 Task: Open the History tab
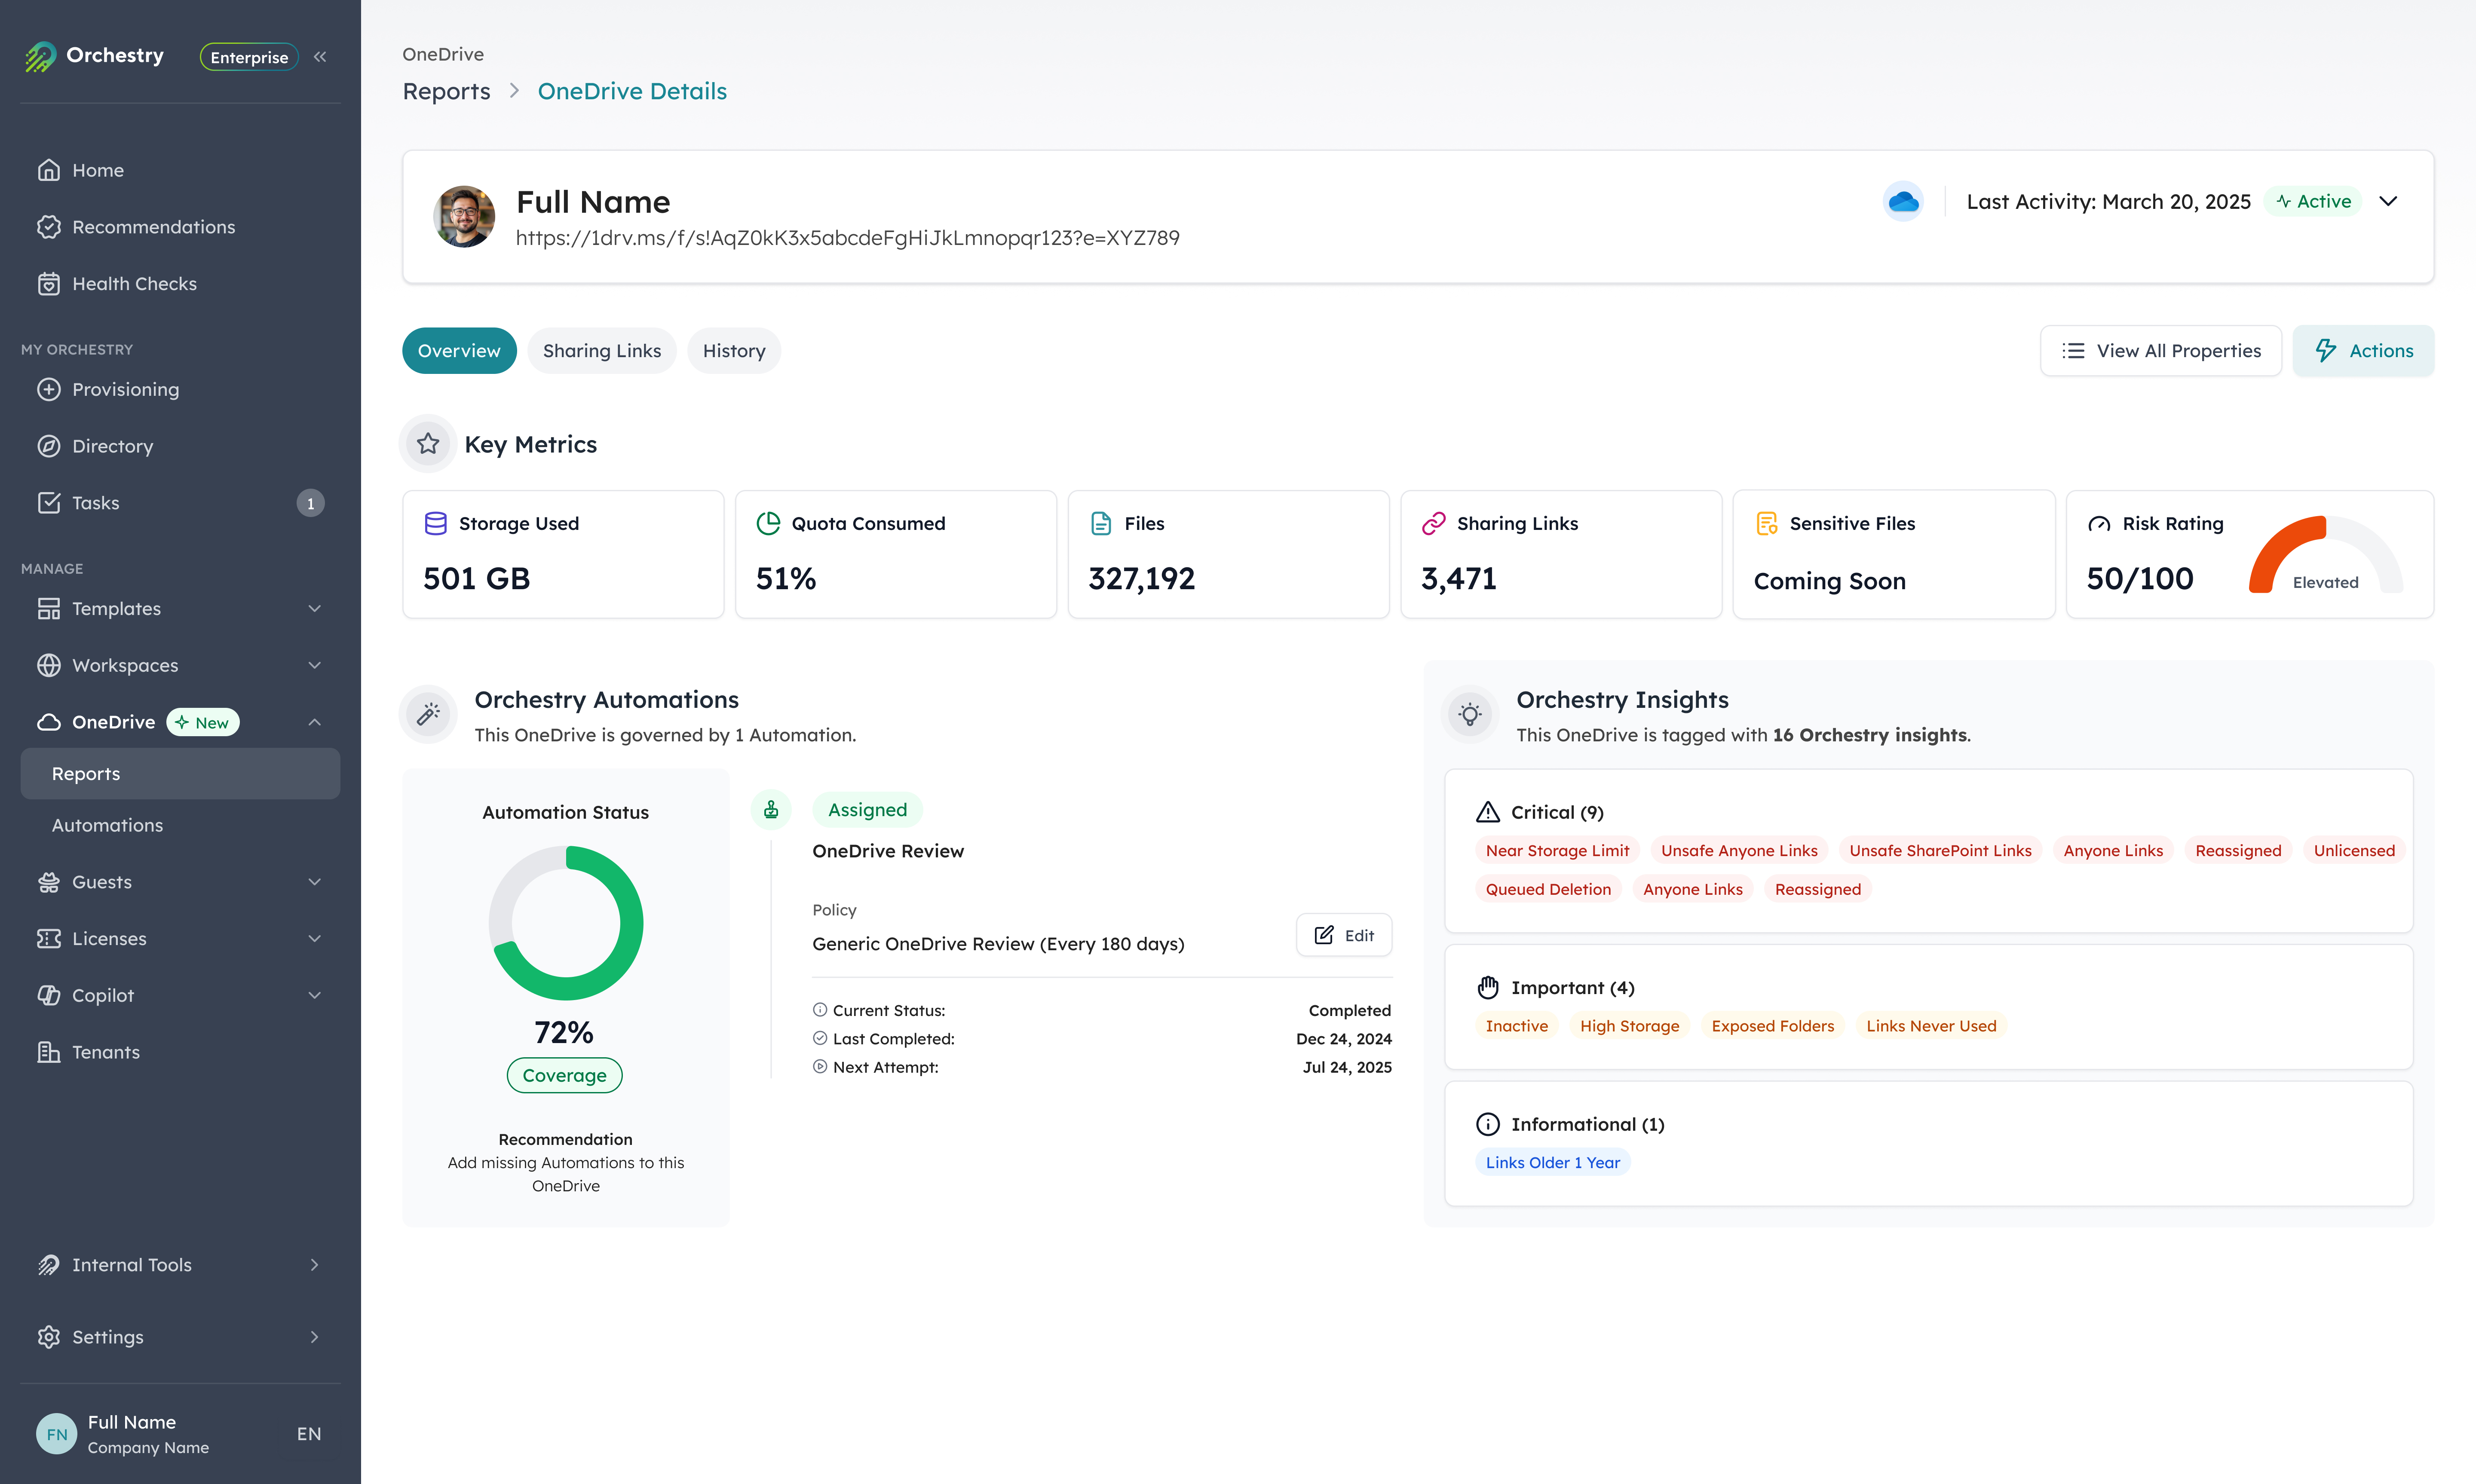coord(734,350)
